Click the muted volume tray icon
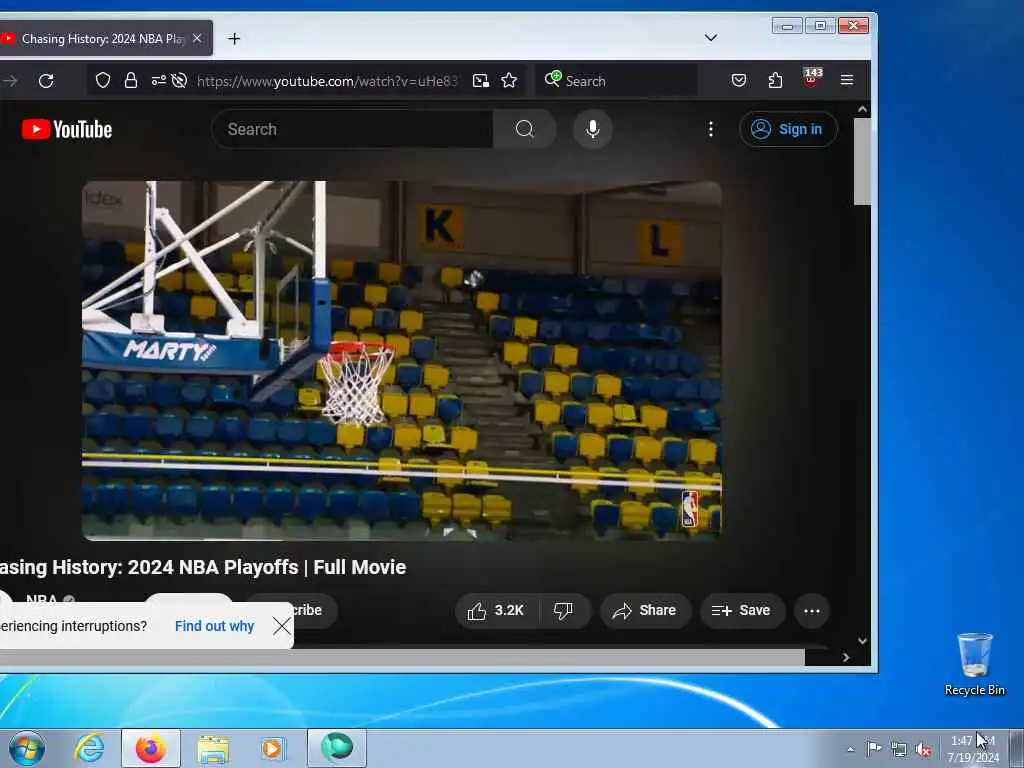Screen dimensions: 1024x768 [923, 749]
